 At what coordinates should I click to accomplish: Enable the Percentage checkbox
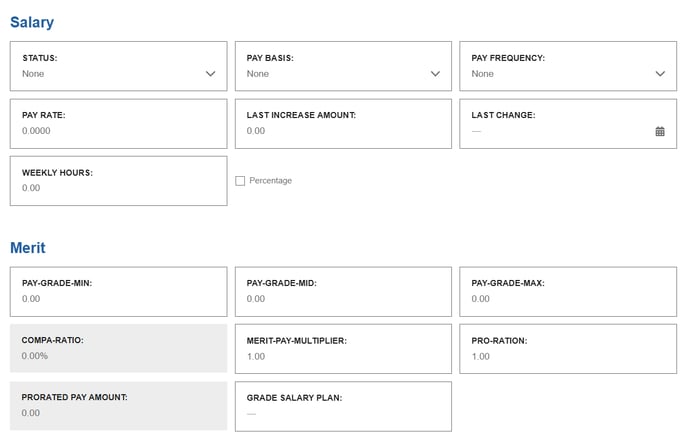pyautogui.click(x=240, y=181)
